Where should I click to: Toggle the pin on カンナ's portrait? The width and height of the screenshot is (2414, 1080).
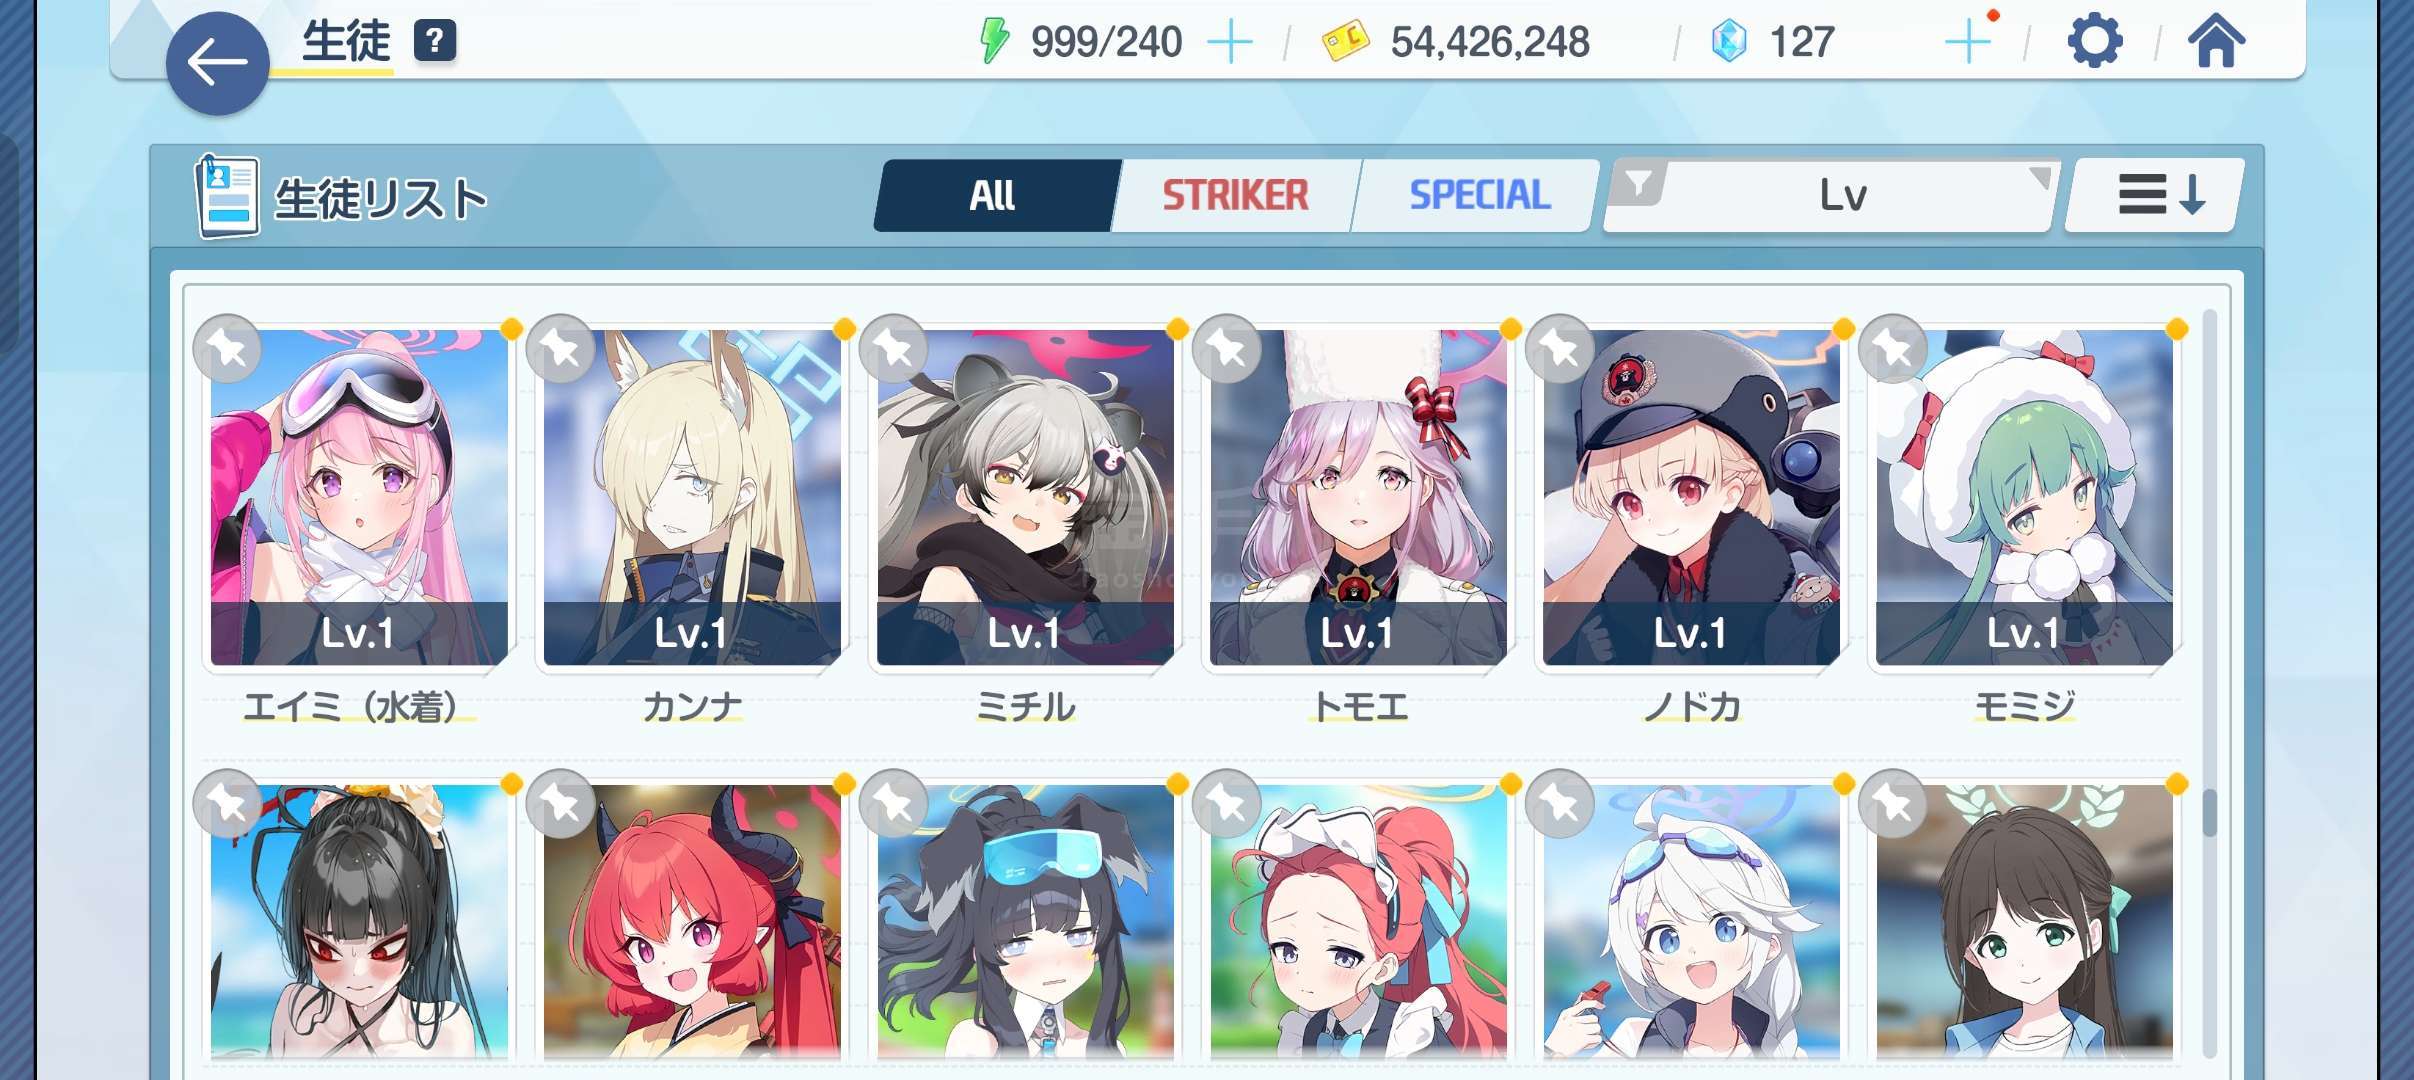click(x=561, y=349)
